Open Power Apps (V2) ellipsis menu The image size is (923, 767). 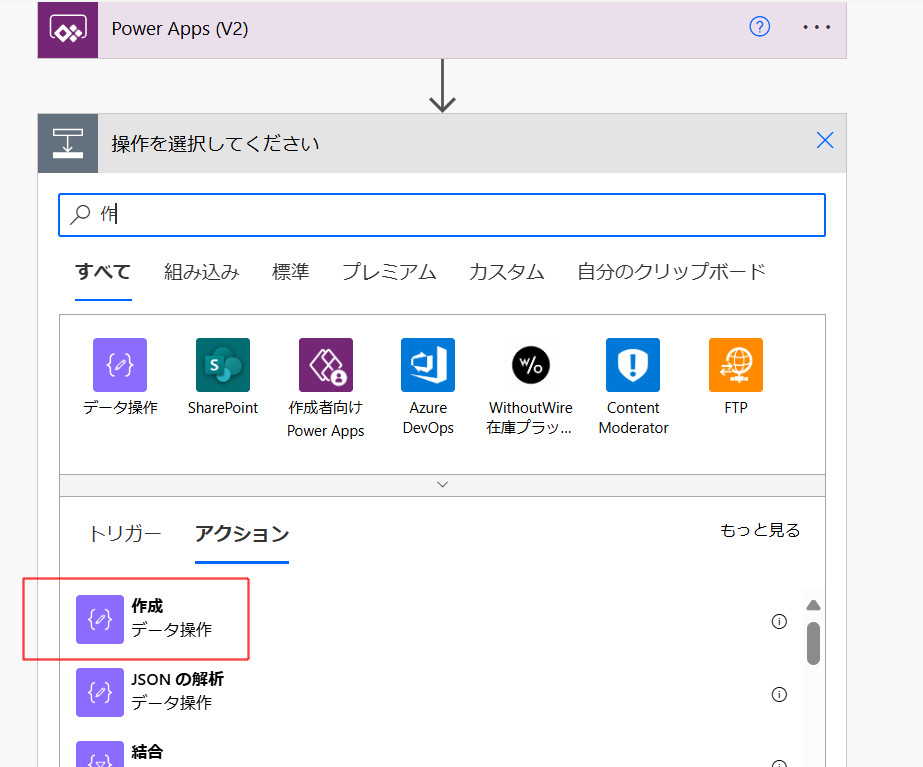point(817,27)
